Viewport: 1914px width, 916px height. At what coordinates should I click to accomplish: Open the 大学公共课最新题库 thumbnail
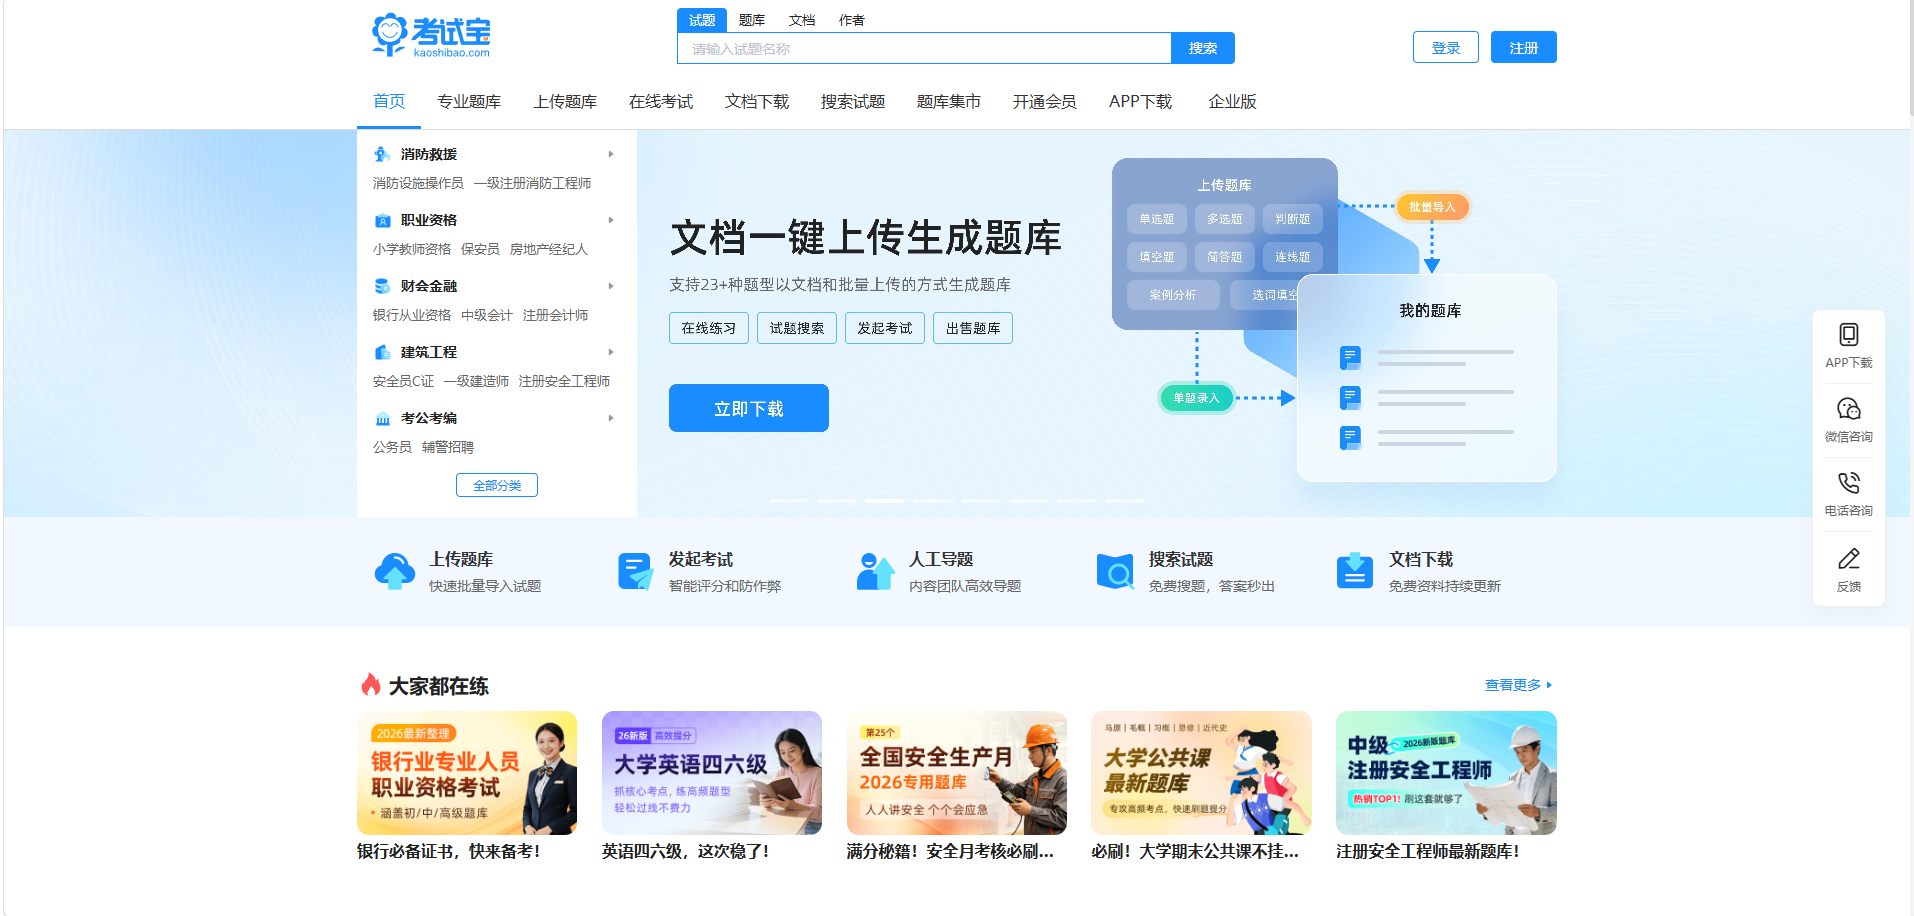coord(1201,773)
